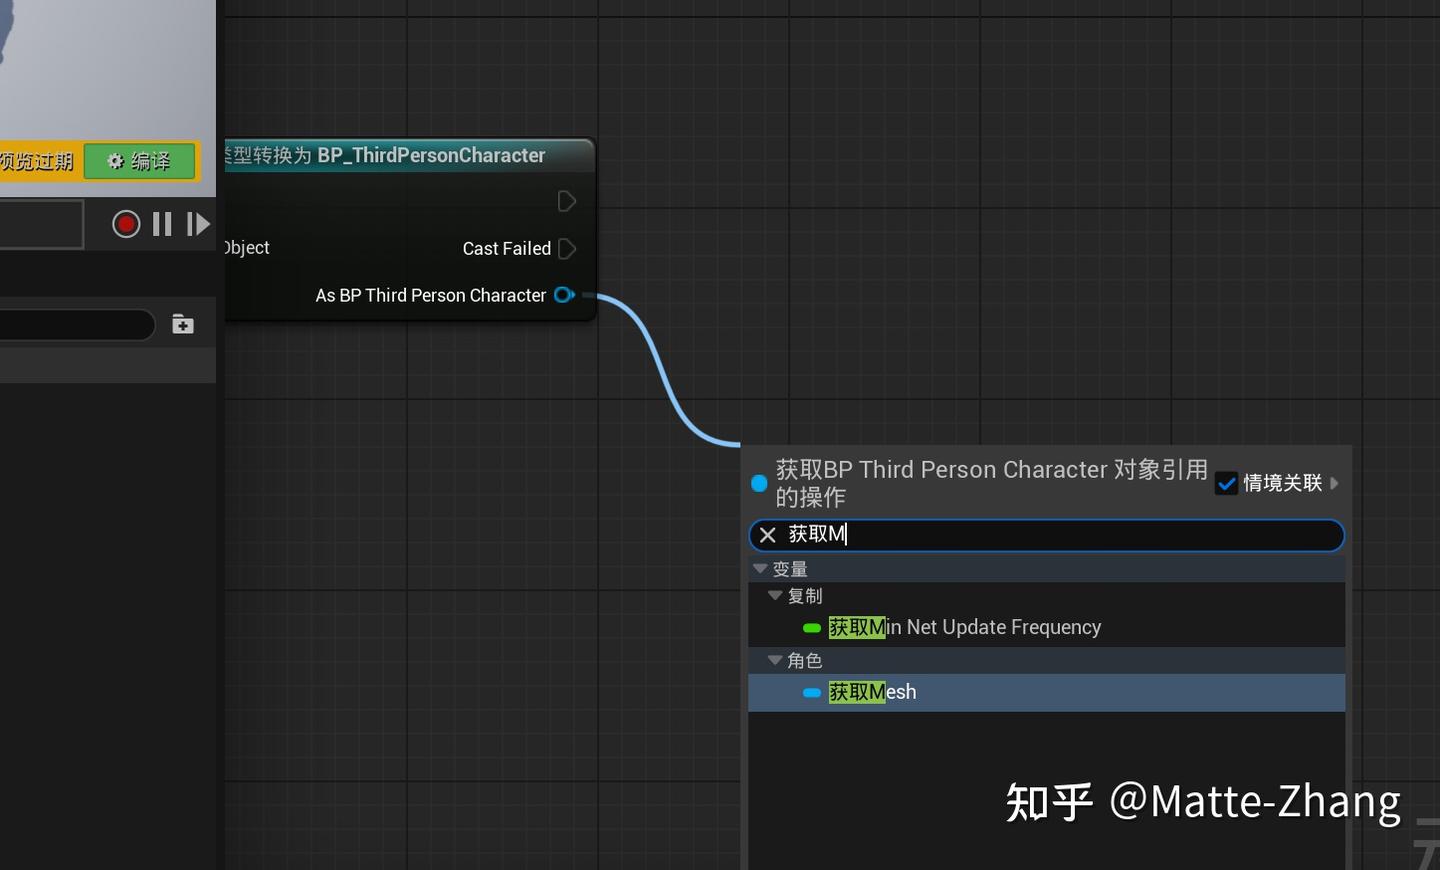Screen dimensions: 1440x870
Task: Collapse the 角色 section
Action: (776, 660)
